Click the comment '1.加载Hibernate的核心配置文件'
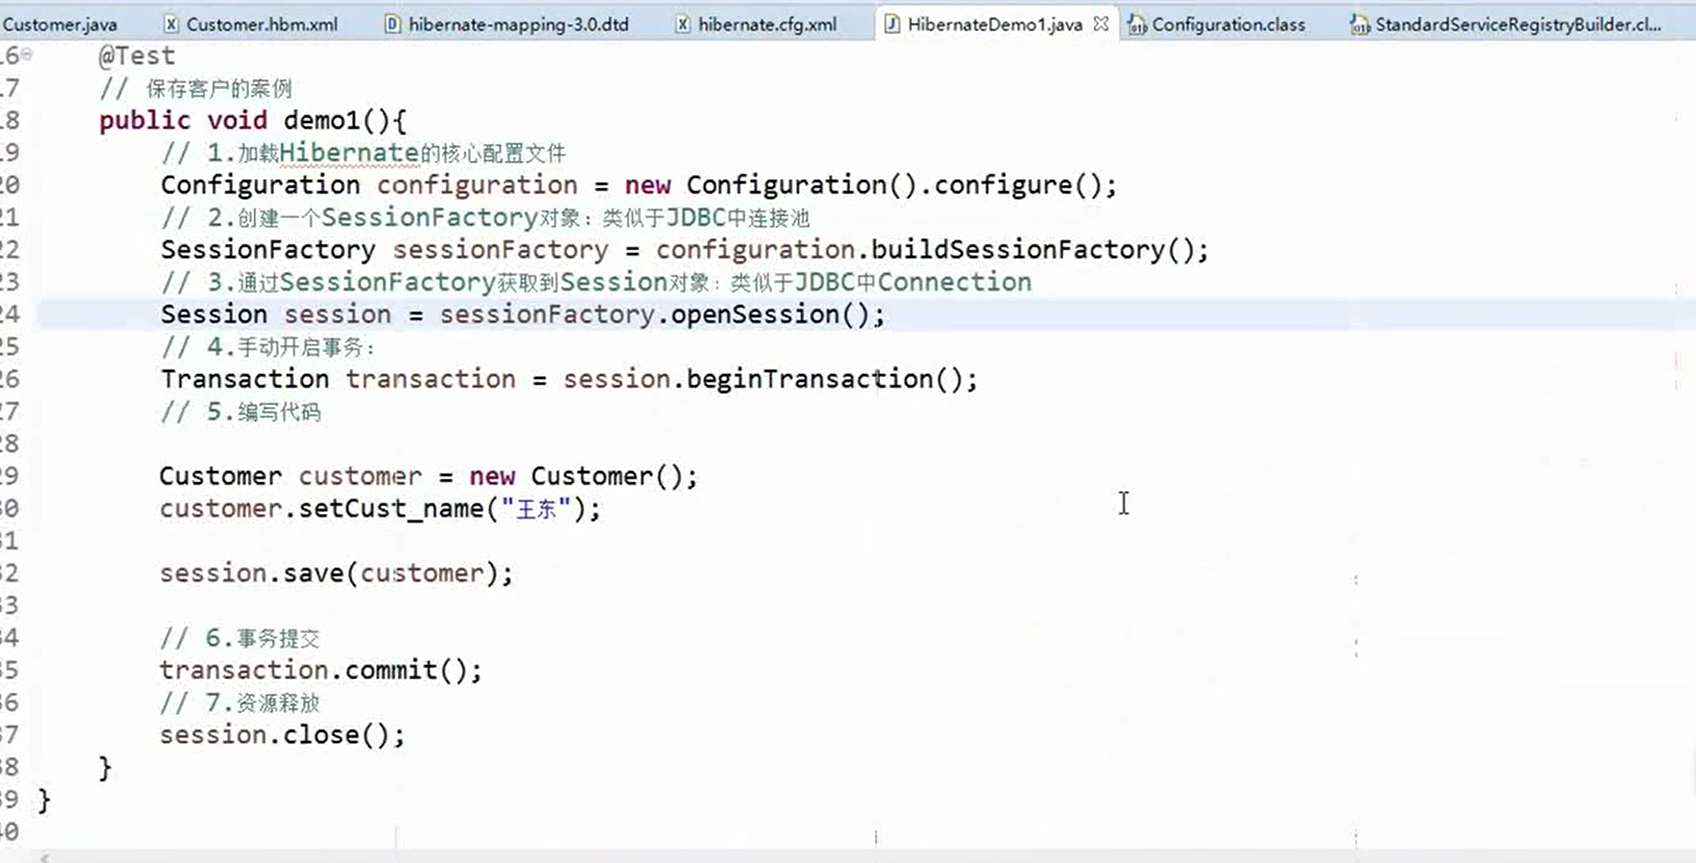The width and height of the screenshot is (1696, 863). (364, 153)
